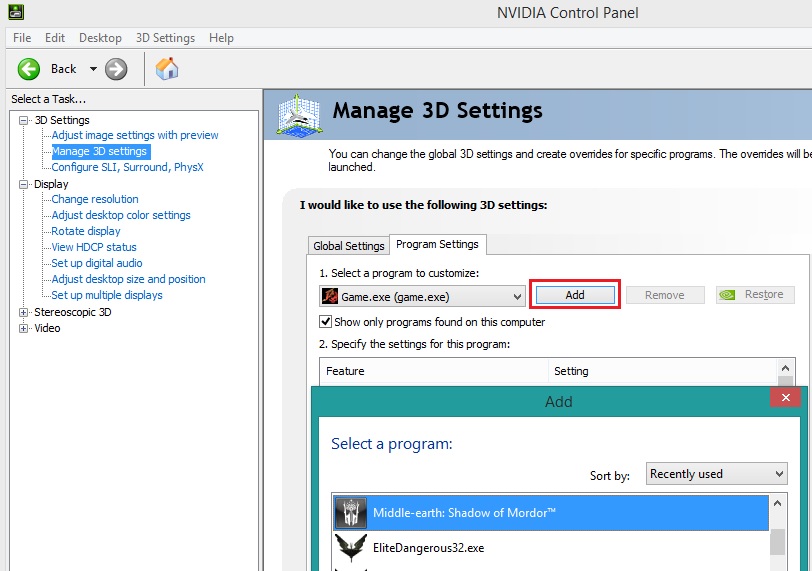
Task: Open Adjust desktop size and position
Action: (128, 280)
